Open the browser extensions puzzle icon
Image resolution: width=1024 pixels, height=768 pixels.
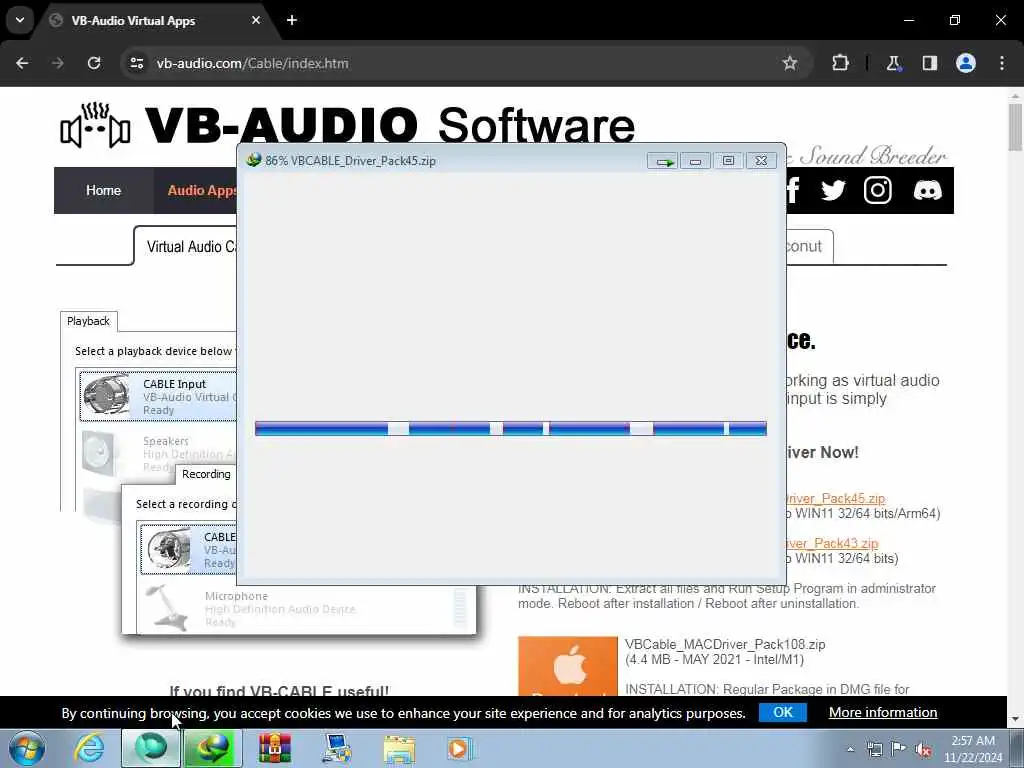point(840,63)
